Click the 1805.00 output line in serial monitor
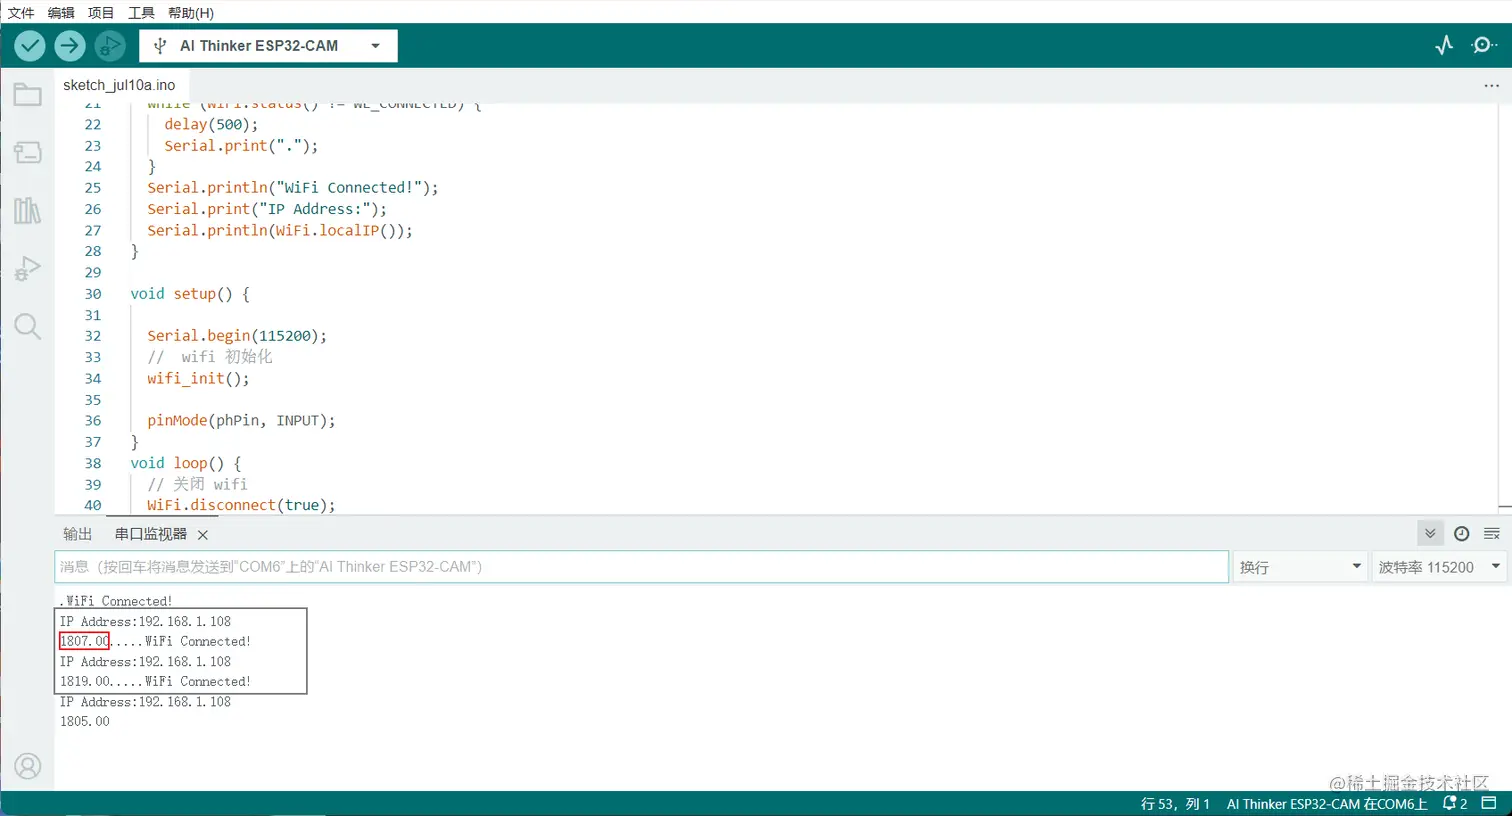The width and height of the screenshot is (1512, 816). click(x=85, y=721)
